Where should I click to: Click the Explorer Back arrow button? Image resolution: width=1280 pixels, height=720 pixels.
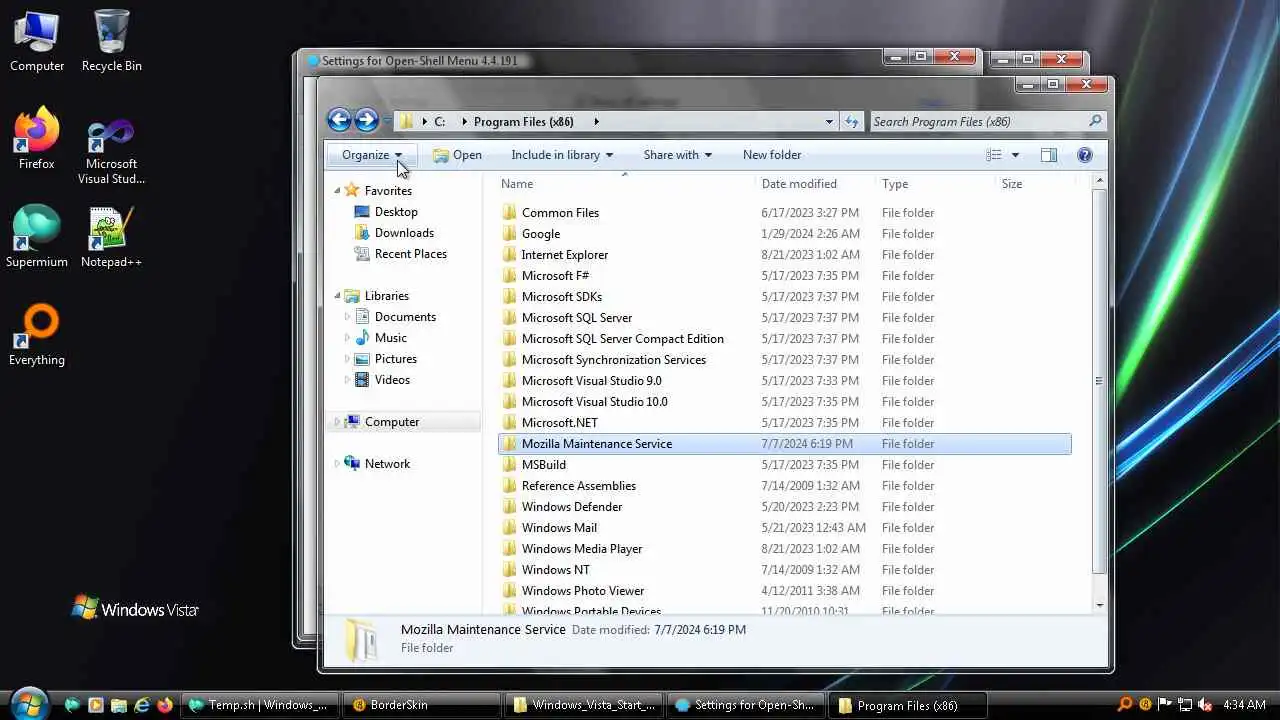pos(339,121)
